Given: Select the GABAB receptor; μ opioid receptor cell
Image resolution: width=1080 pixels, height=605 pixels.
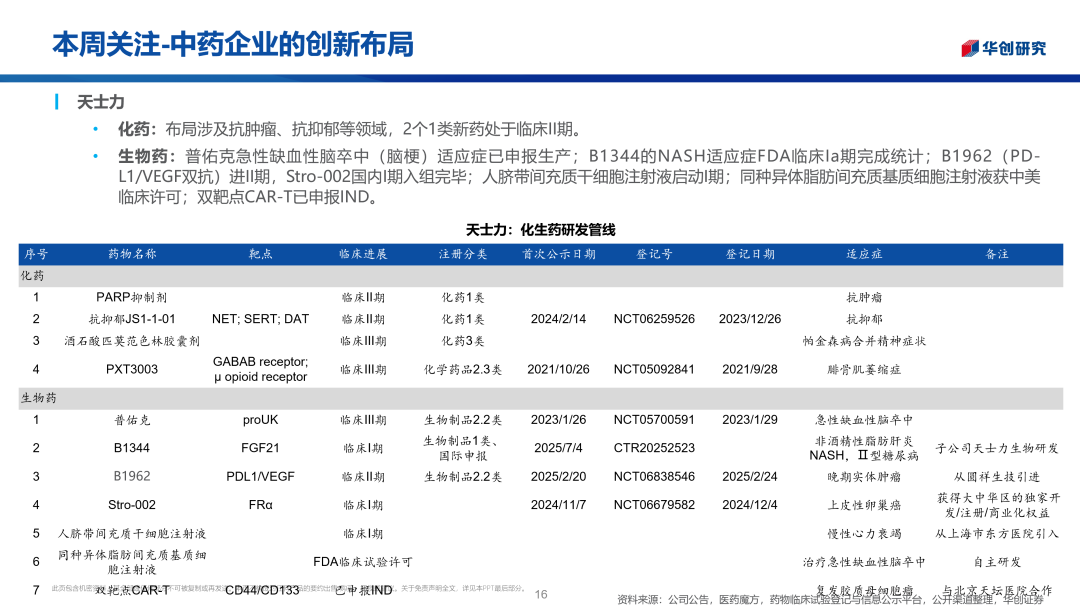Looking at the screenshot, I should tap(260, 369).
